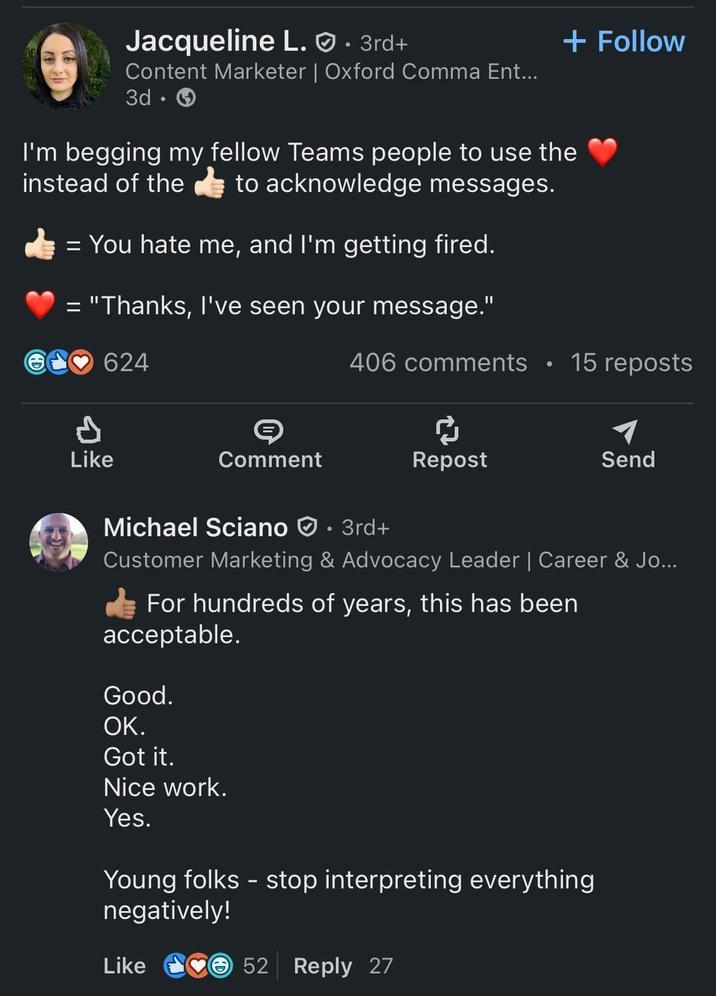Tap the Send paper plane icon
This screenshot has height=996, width=716.
coord(627,429)
